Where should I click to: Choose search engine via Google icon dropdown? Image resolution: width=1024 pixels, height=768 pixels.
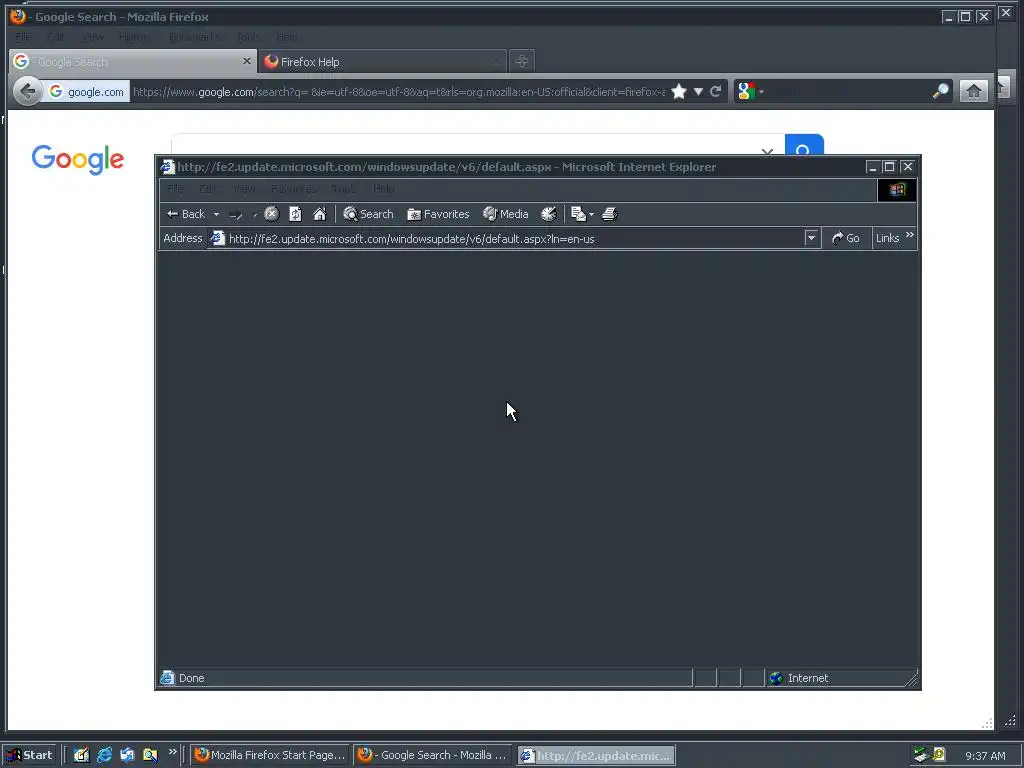[750, 91]
